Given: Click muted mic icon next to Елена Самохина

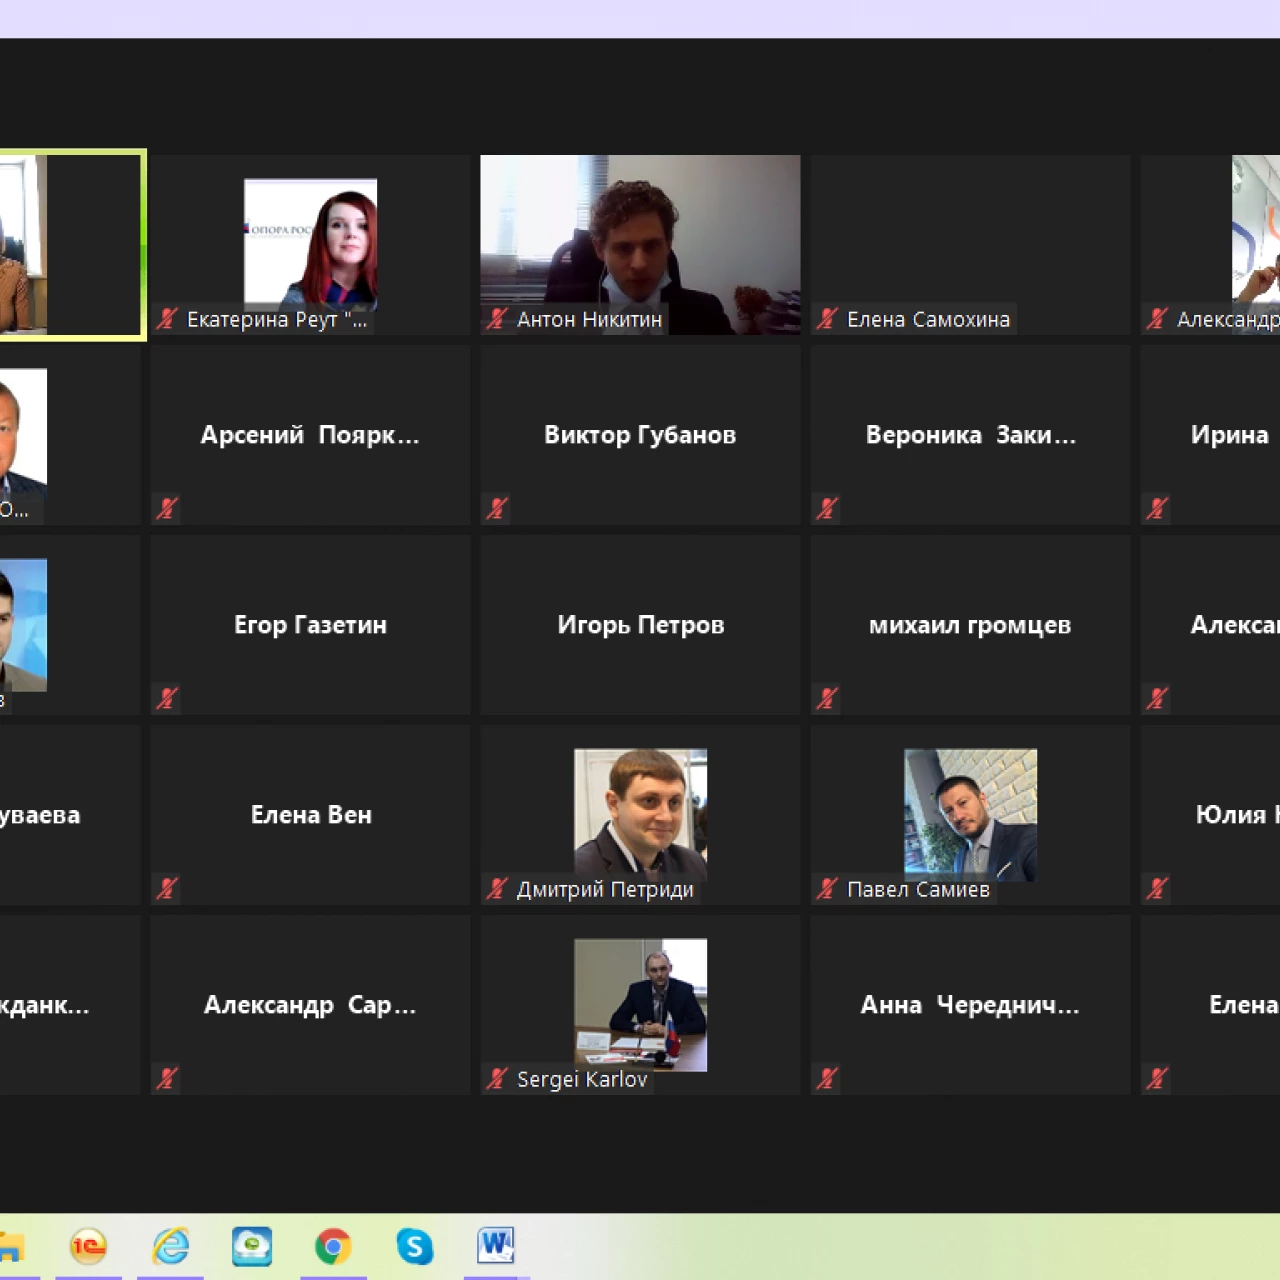Looking at the screenshot, I should [827, 319].
